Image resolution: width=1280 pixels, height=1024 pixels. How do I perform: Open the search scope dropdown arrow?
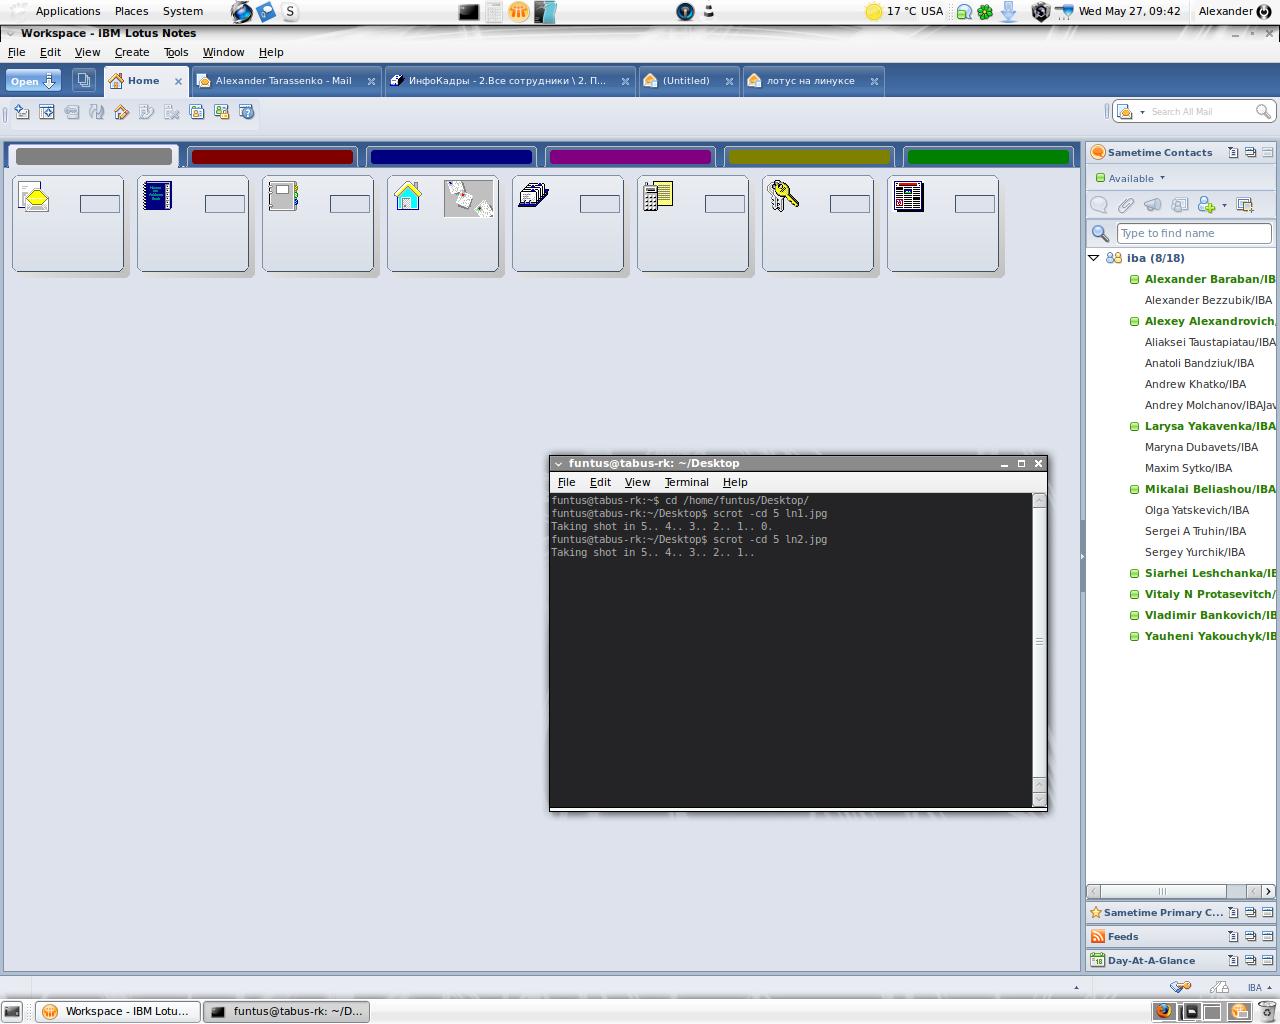tap(1142, 112)
